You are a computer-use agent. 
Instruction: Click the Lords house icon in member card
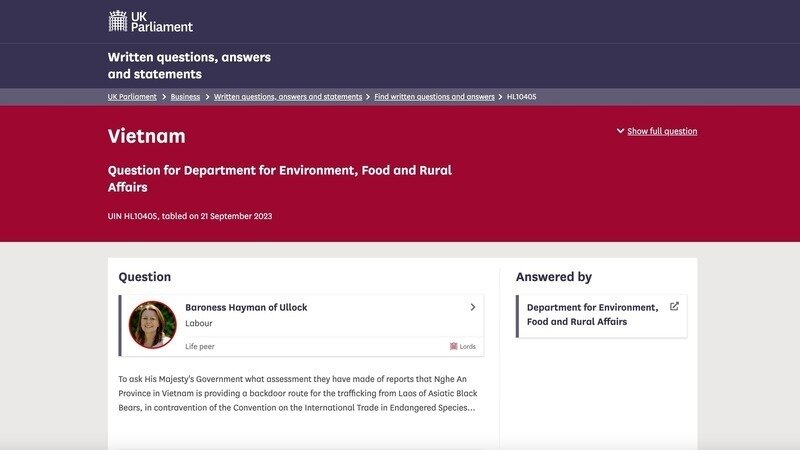tap(453, 346)
